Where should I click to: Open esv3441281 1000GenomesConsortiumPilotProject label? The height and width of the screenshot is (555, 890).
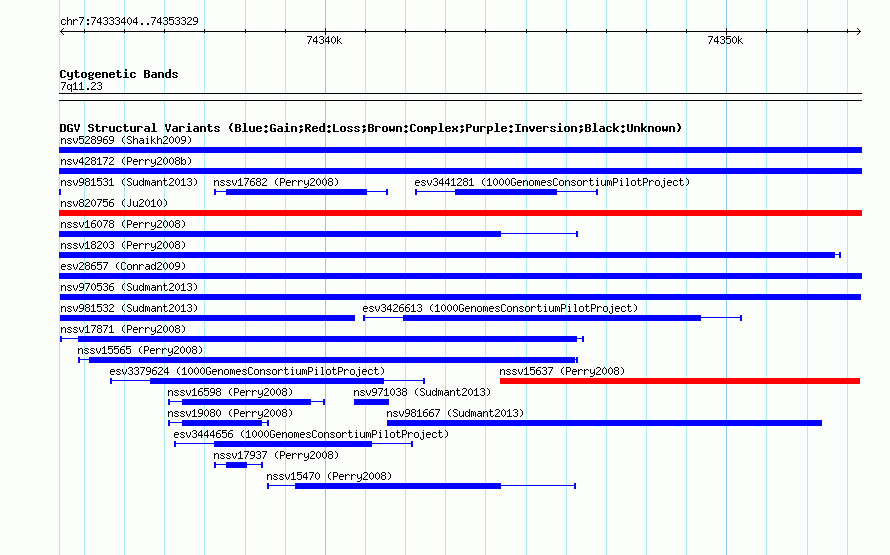pyautogui.click(x=552, y=182)
